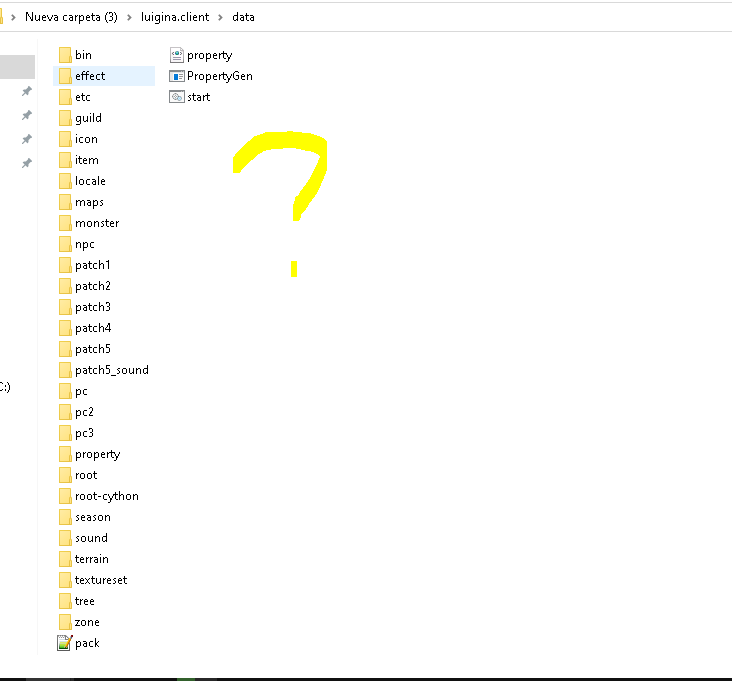
Task: Click the pc3 folder icon
Action: [65, 433]
